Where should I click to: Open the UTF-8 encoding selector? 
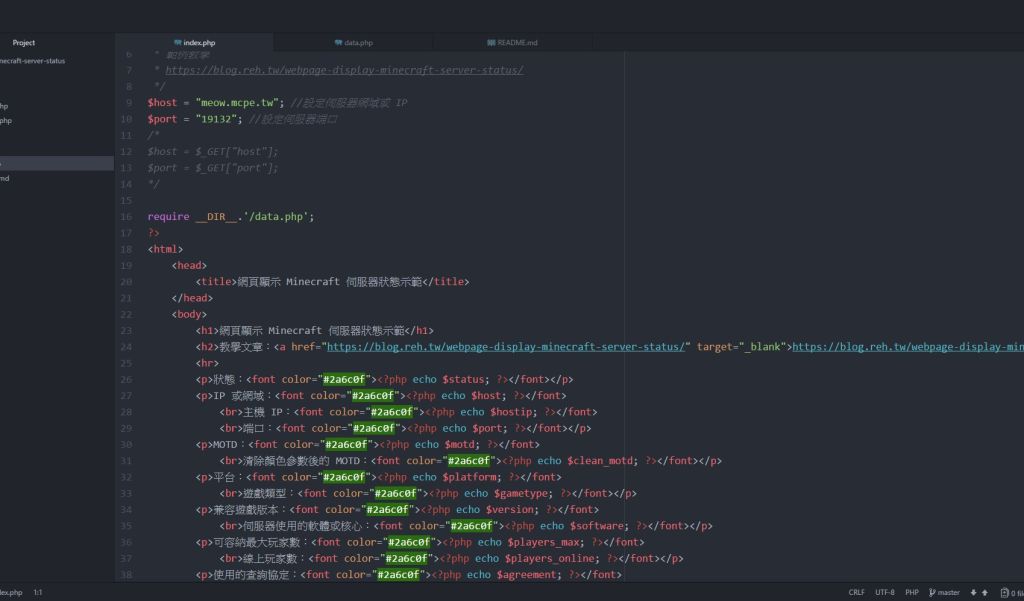[885, 593]
